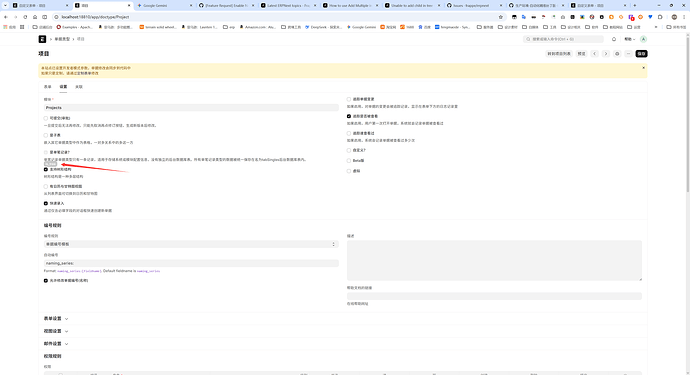The height and width of the screenshot is (375, 690).
Task: Click the extension icon with red badge
Action: coord(631,17)
